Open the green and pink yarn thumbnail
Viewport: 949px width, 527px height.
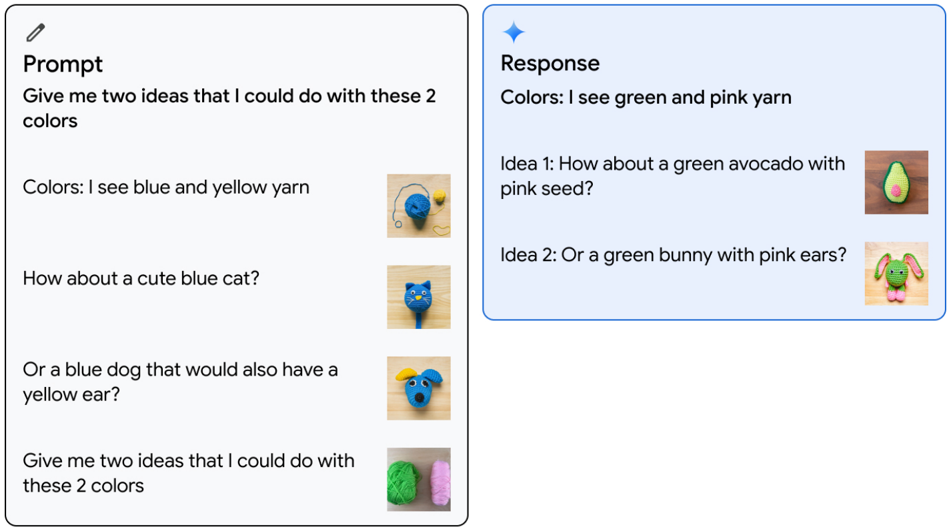[418, 479]
